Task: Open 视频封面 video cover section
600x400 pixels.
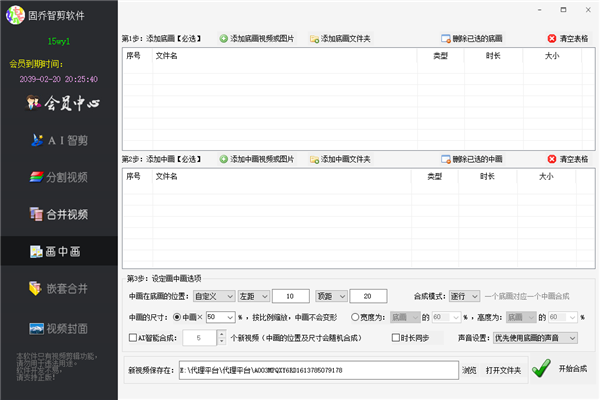Action: [59, 328]
